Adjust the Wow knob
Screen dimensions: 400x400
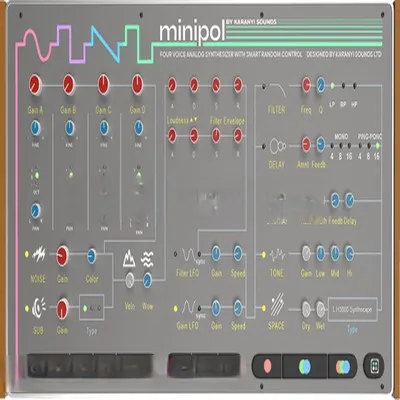pyautogui.click(x=147, y=280)
